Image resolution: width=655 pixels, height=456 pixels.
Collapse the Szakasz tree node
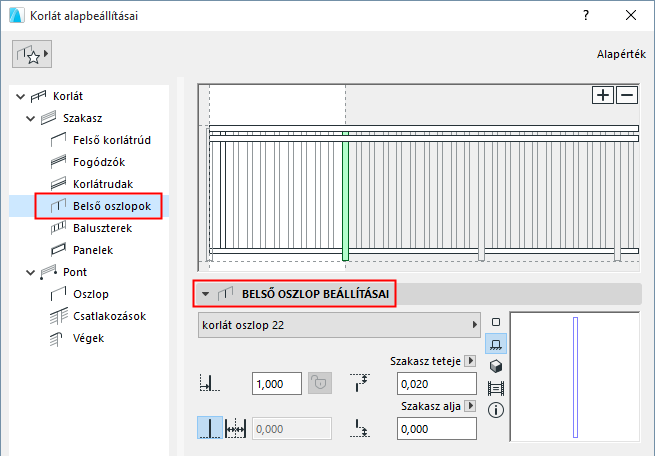tap(30, 119)
